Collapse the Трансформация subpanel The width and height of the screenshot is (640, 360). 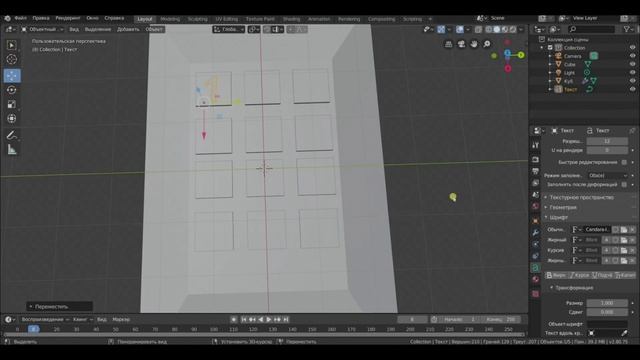[x=574, y=288]
